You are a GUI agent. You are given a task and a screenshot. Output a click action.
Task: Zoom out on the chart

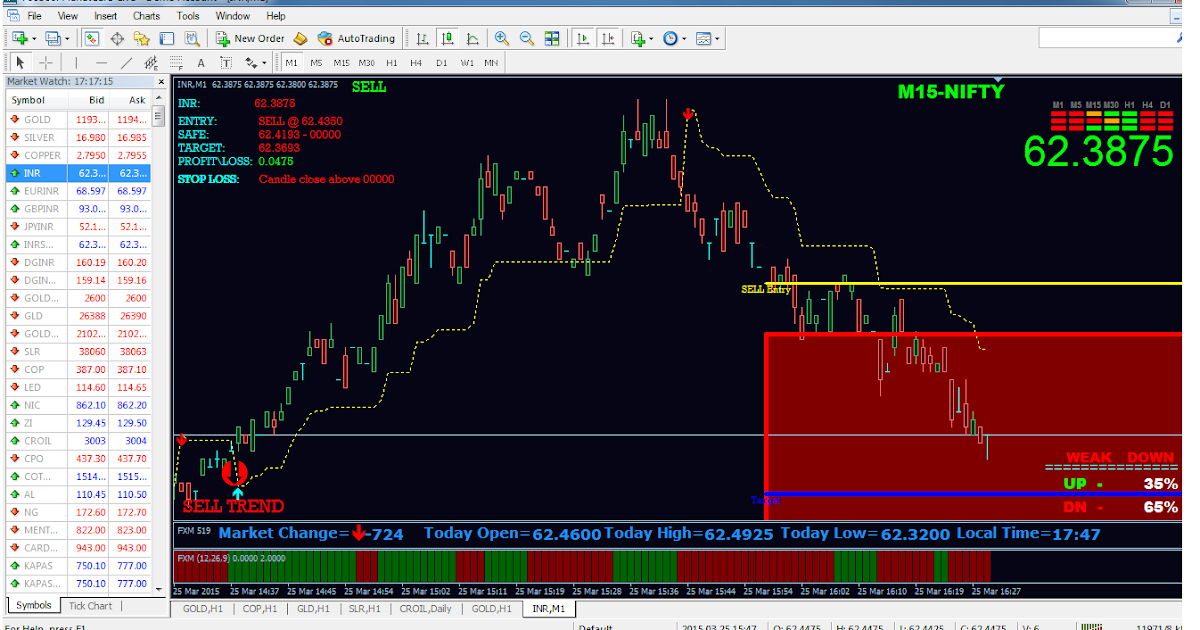[527, 38]
